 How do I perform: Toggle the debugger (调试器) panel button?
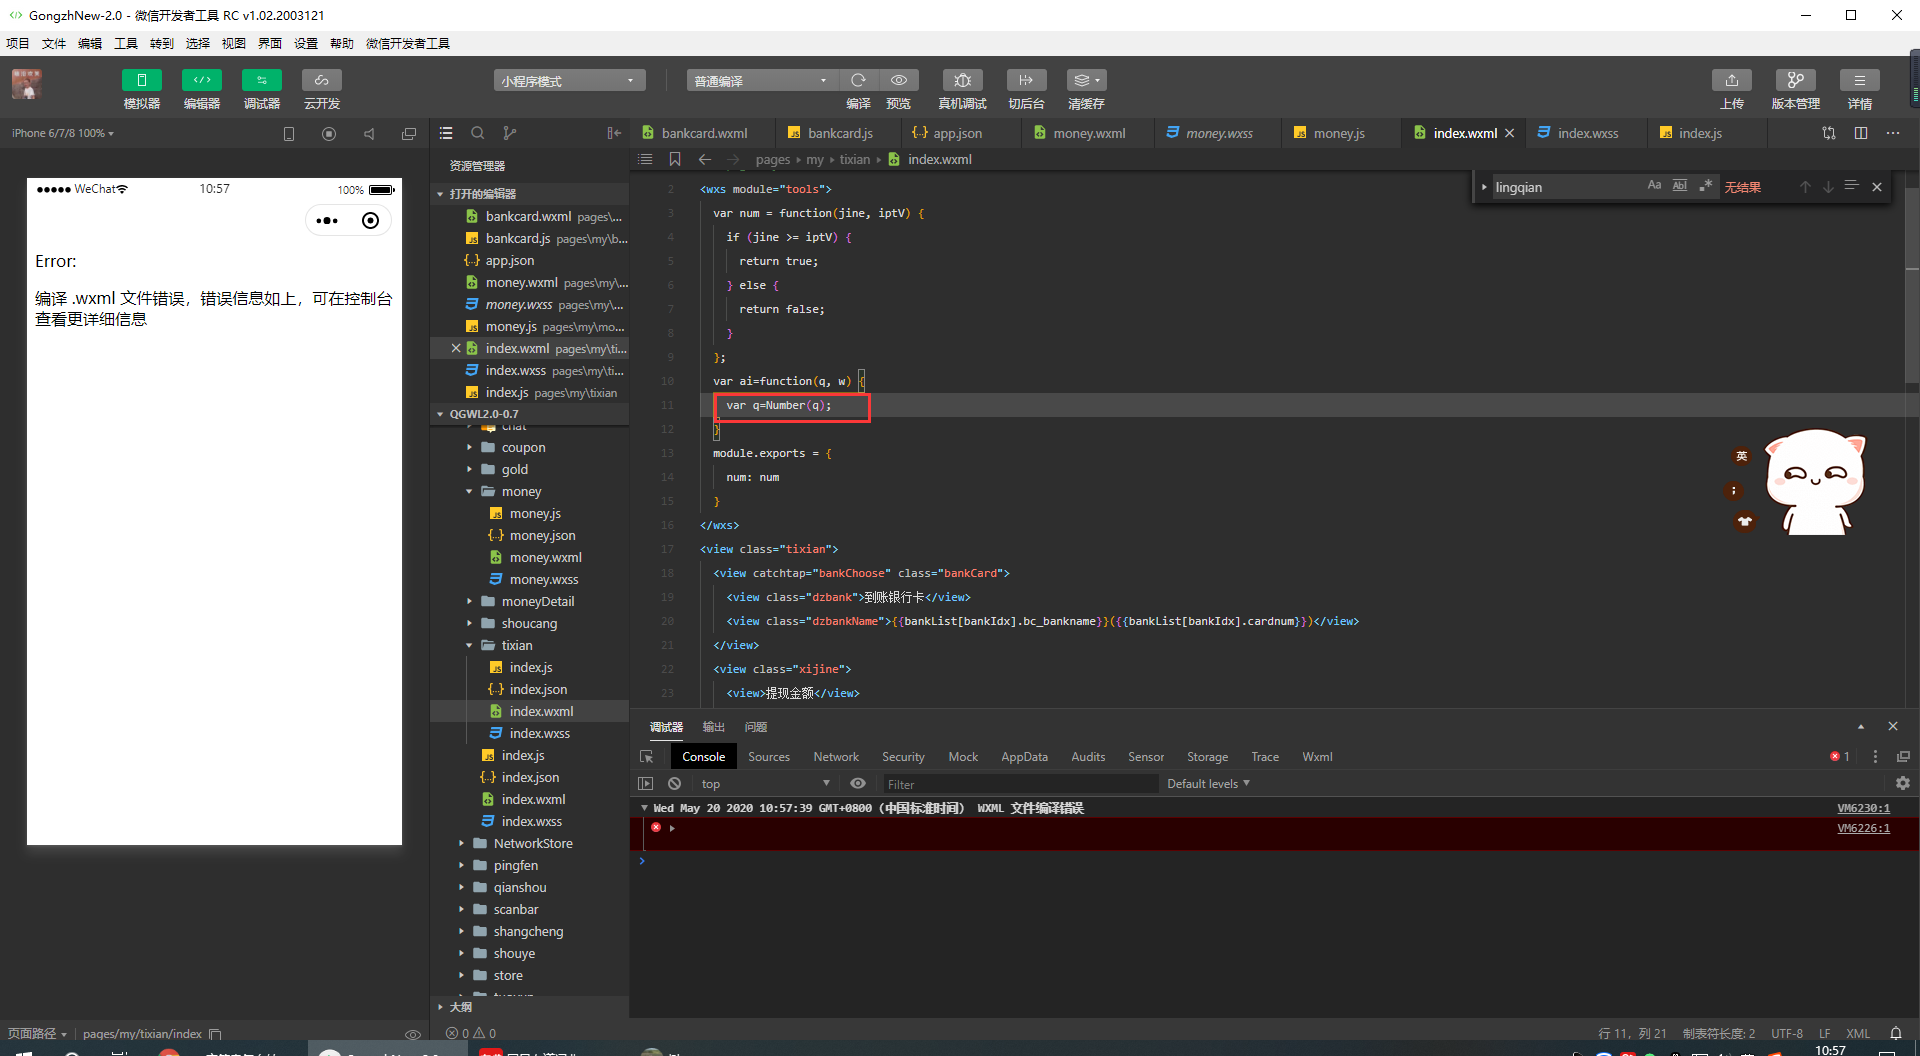261,80
